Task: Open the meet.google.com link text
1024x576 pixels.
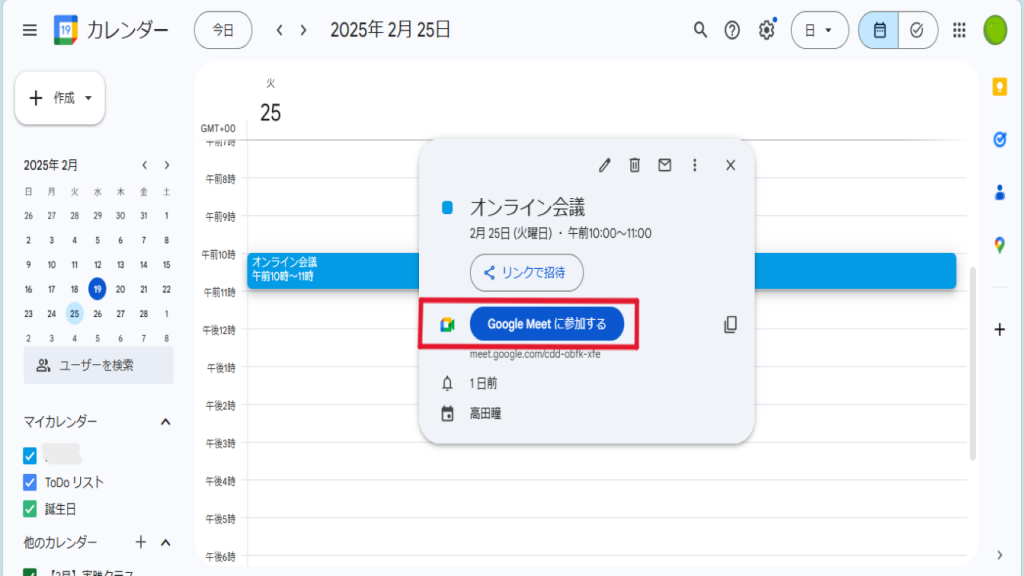Action: pyautogui.click(x=535, y=354)
